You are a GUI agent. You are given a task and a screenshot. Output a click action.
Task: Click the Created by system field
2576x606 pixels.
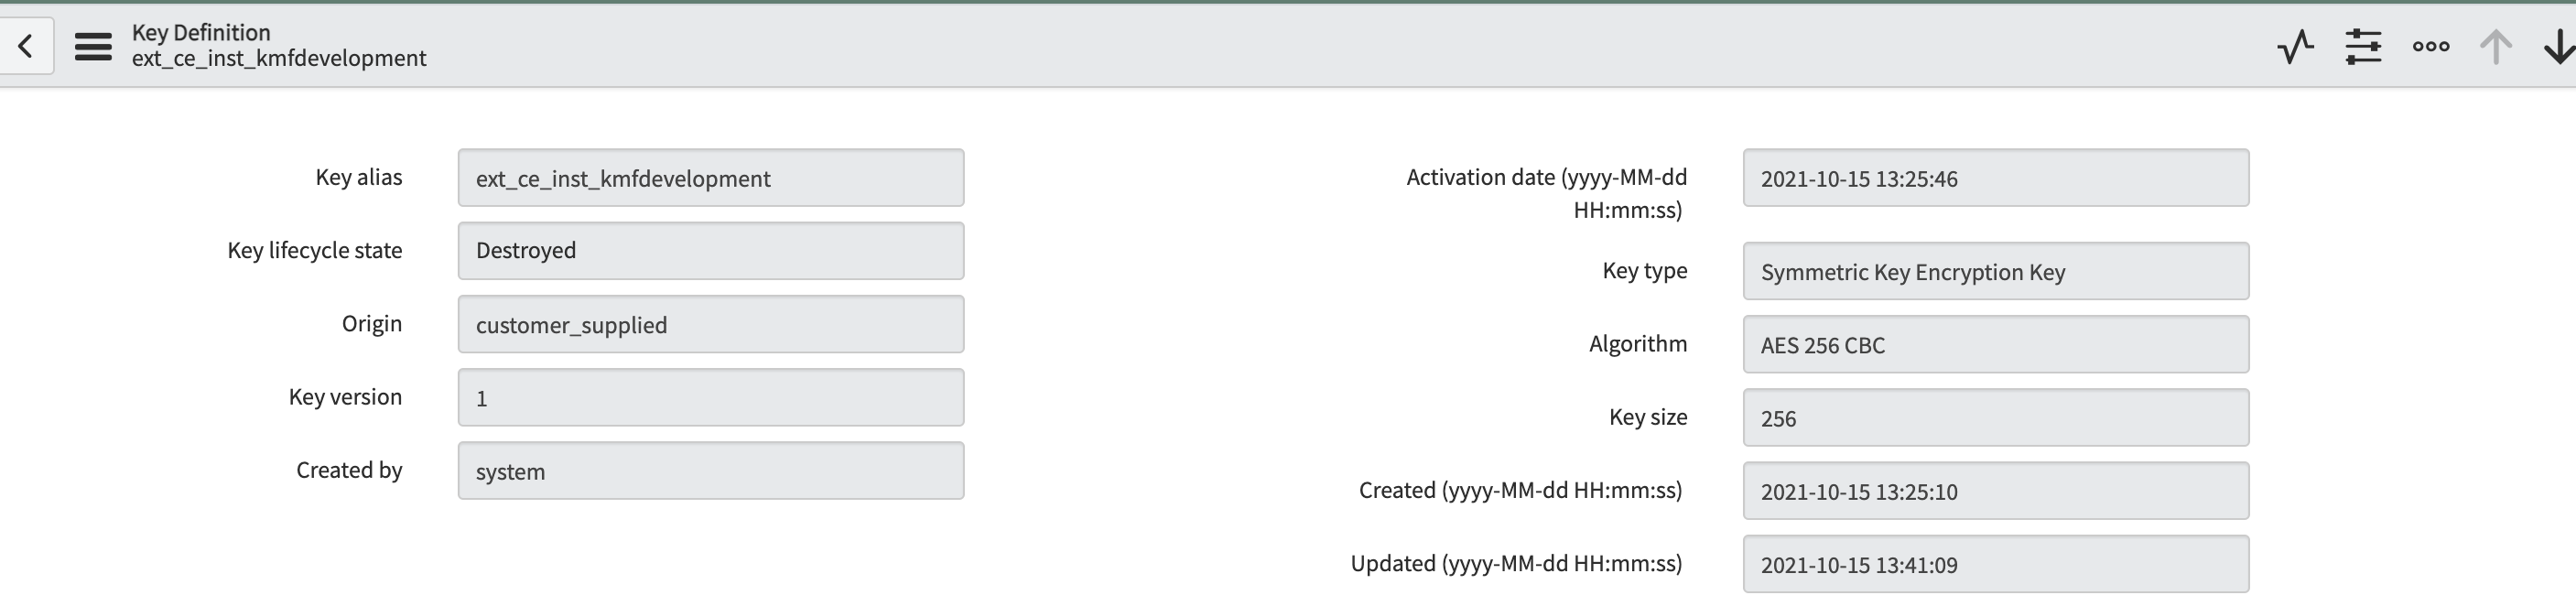711,470
